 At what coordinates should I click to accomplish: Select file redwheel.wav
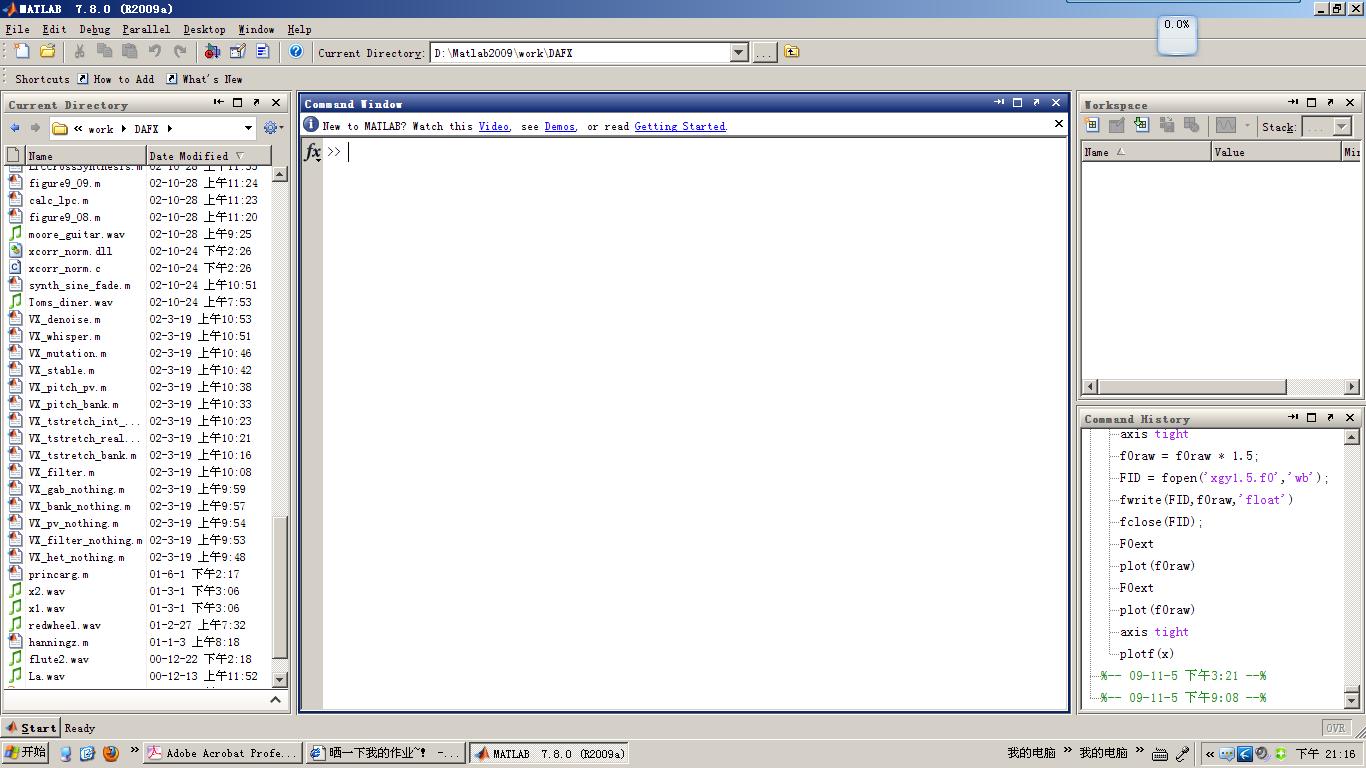[64, 625]
